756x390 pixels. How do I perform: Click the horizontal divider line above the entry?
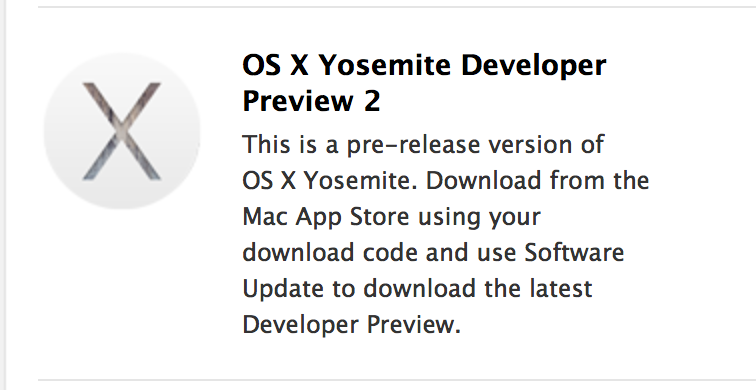coord(397,7)
